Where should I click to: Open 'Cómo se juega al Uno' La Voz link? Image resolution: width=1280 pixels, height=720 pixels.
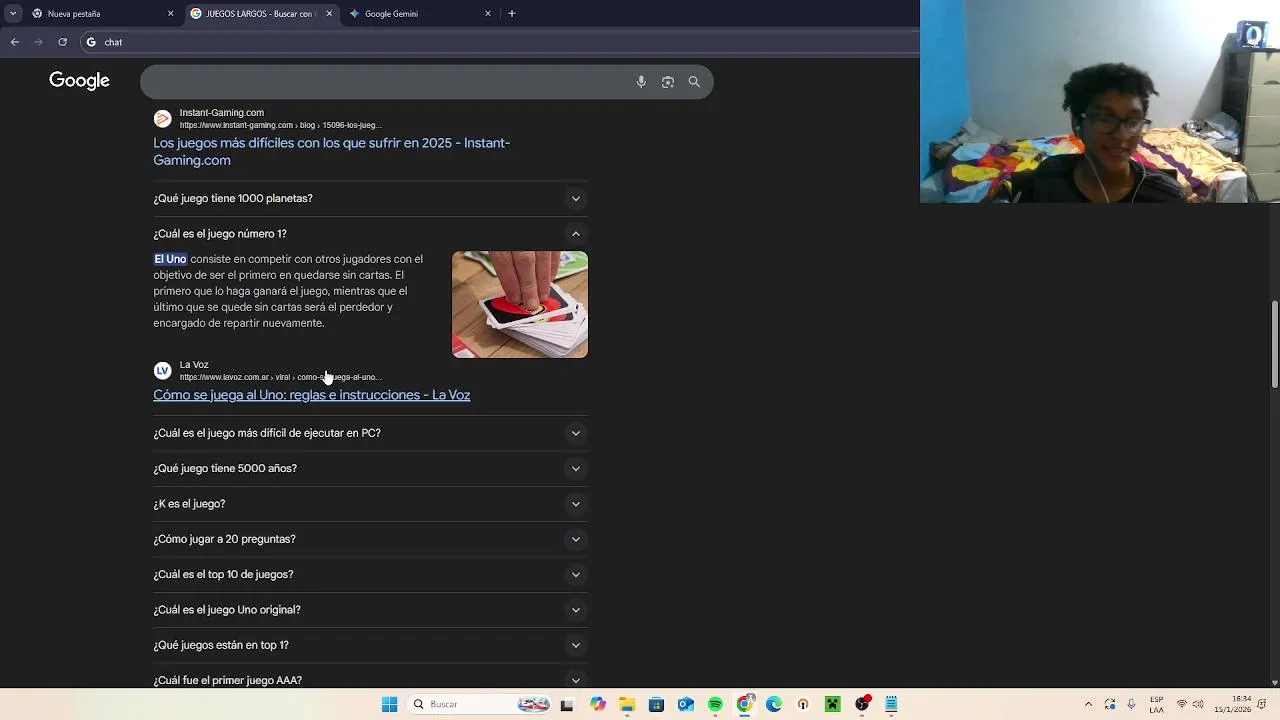(311, 395)
